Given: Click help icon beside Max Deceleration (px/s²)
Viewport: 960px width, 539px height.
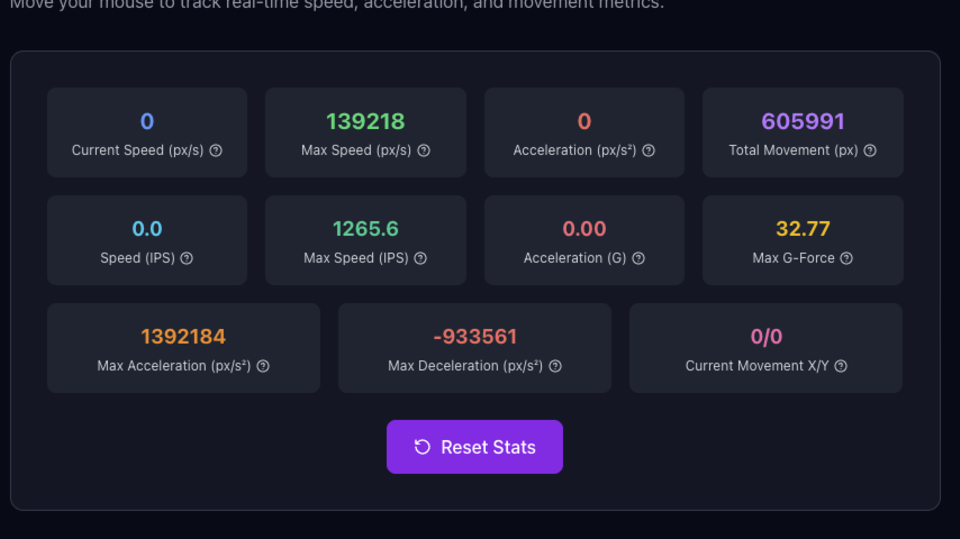Looking at the screenshot, I should pos(555,366).
